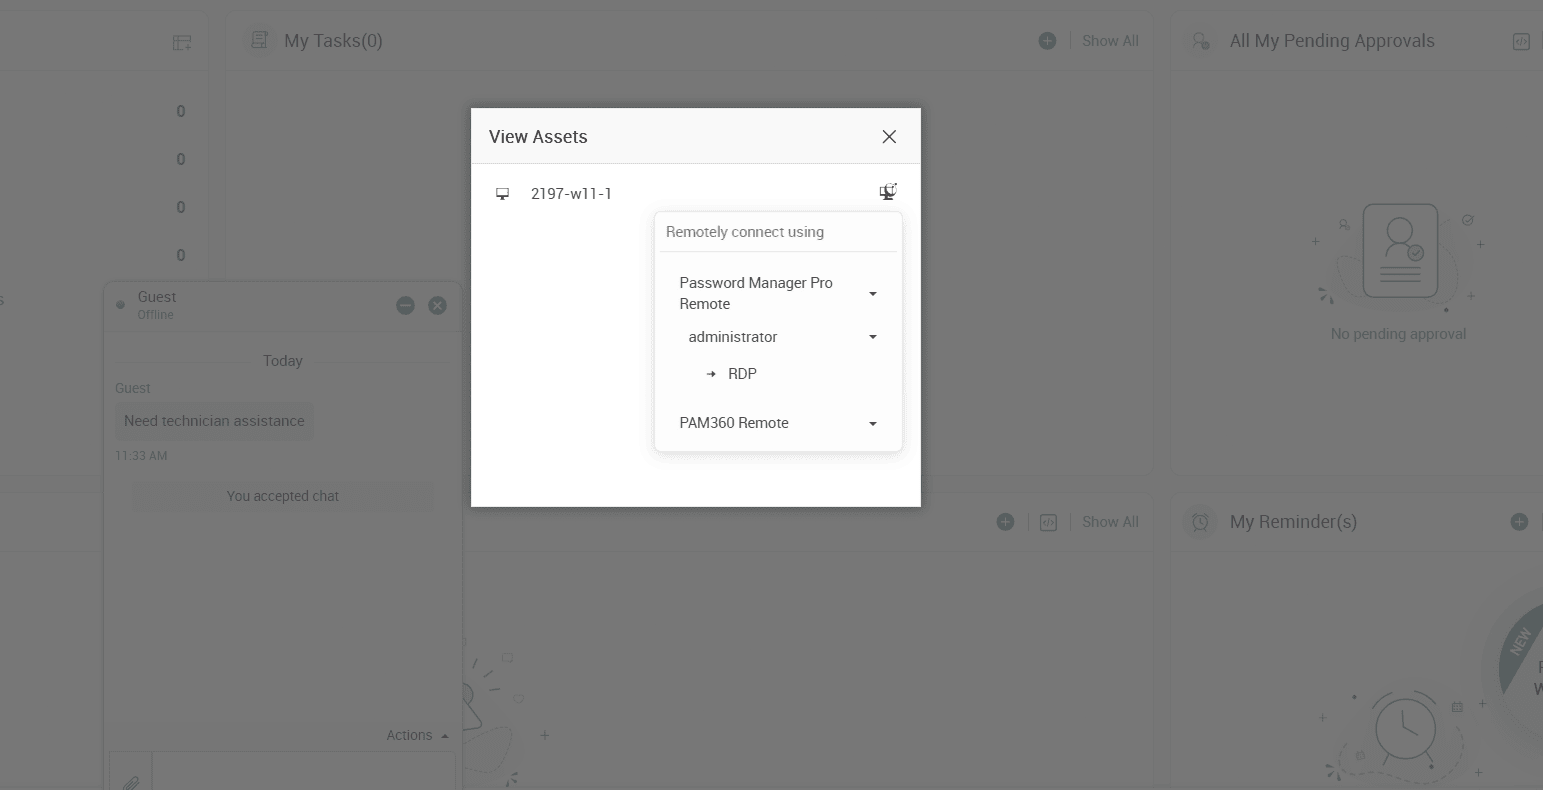1543x790 pixels.
Task: Add a new task in My Tasks
Action: click(x=1047, y=41)
